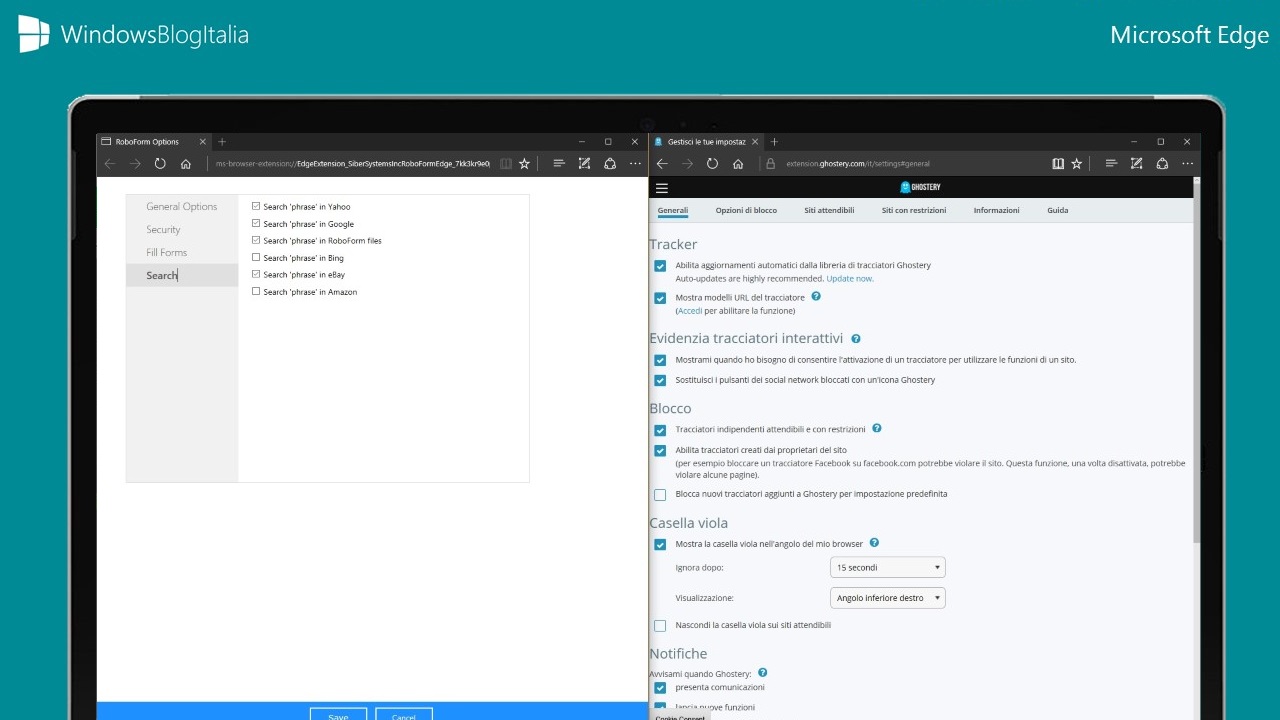The width and height of the screenshot is (1280, 720).
Task: Toggle Abilita aggiornamenti automatici checkbox
Action: [x=660, y=266]
